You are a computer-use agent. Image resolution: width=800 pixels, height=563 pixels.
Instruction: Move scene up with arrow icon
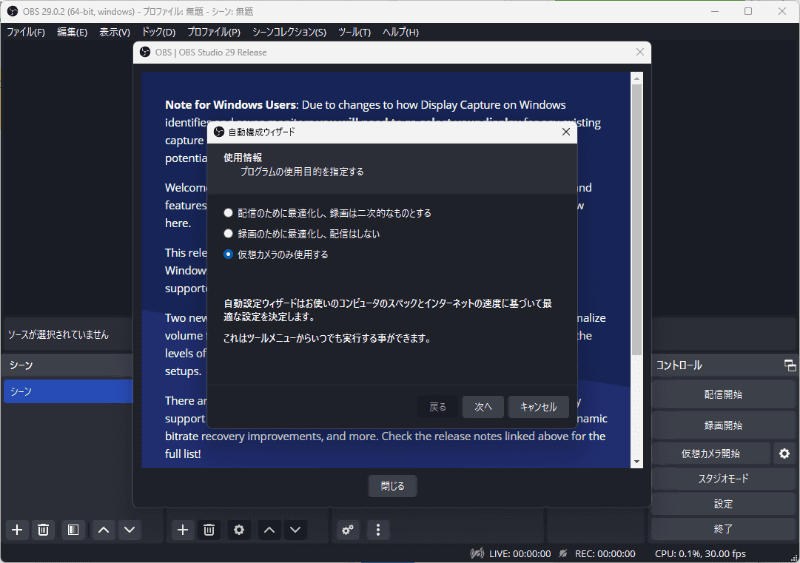pyautogui.click(x=104, y=530)
